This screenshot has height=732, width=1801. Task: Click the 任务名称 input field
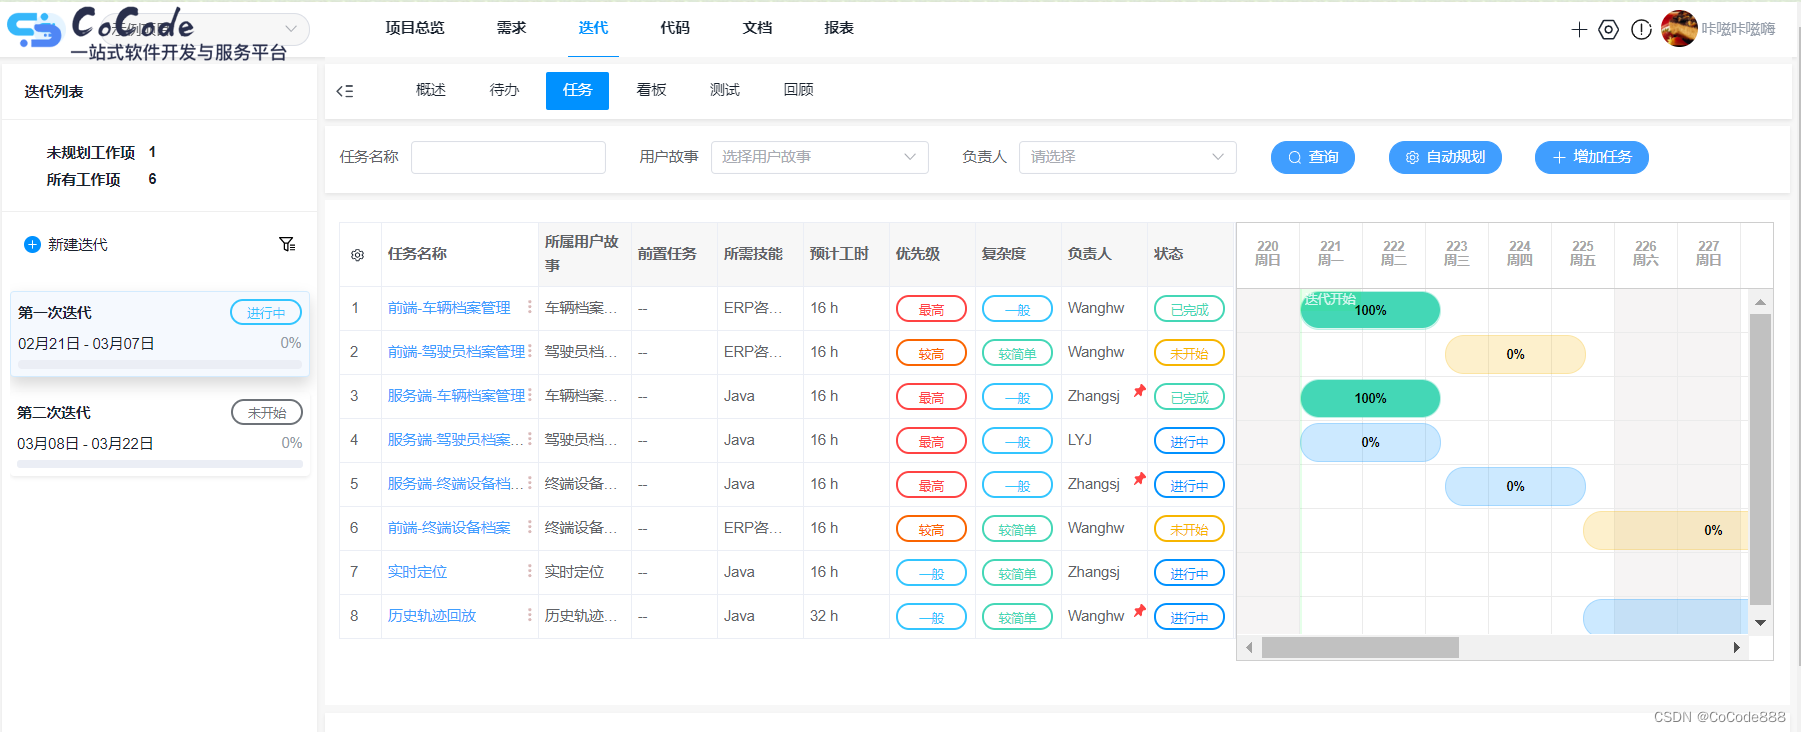pyautogui.click(x=508, y=157)
